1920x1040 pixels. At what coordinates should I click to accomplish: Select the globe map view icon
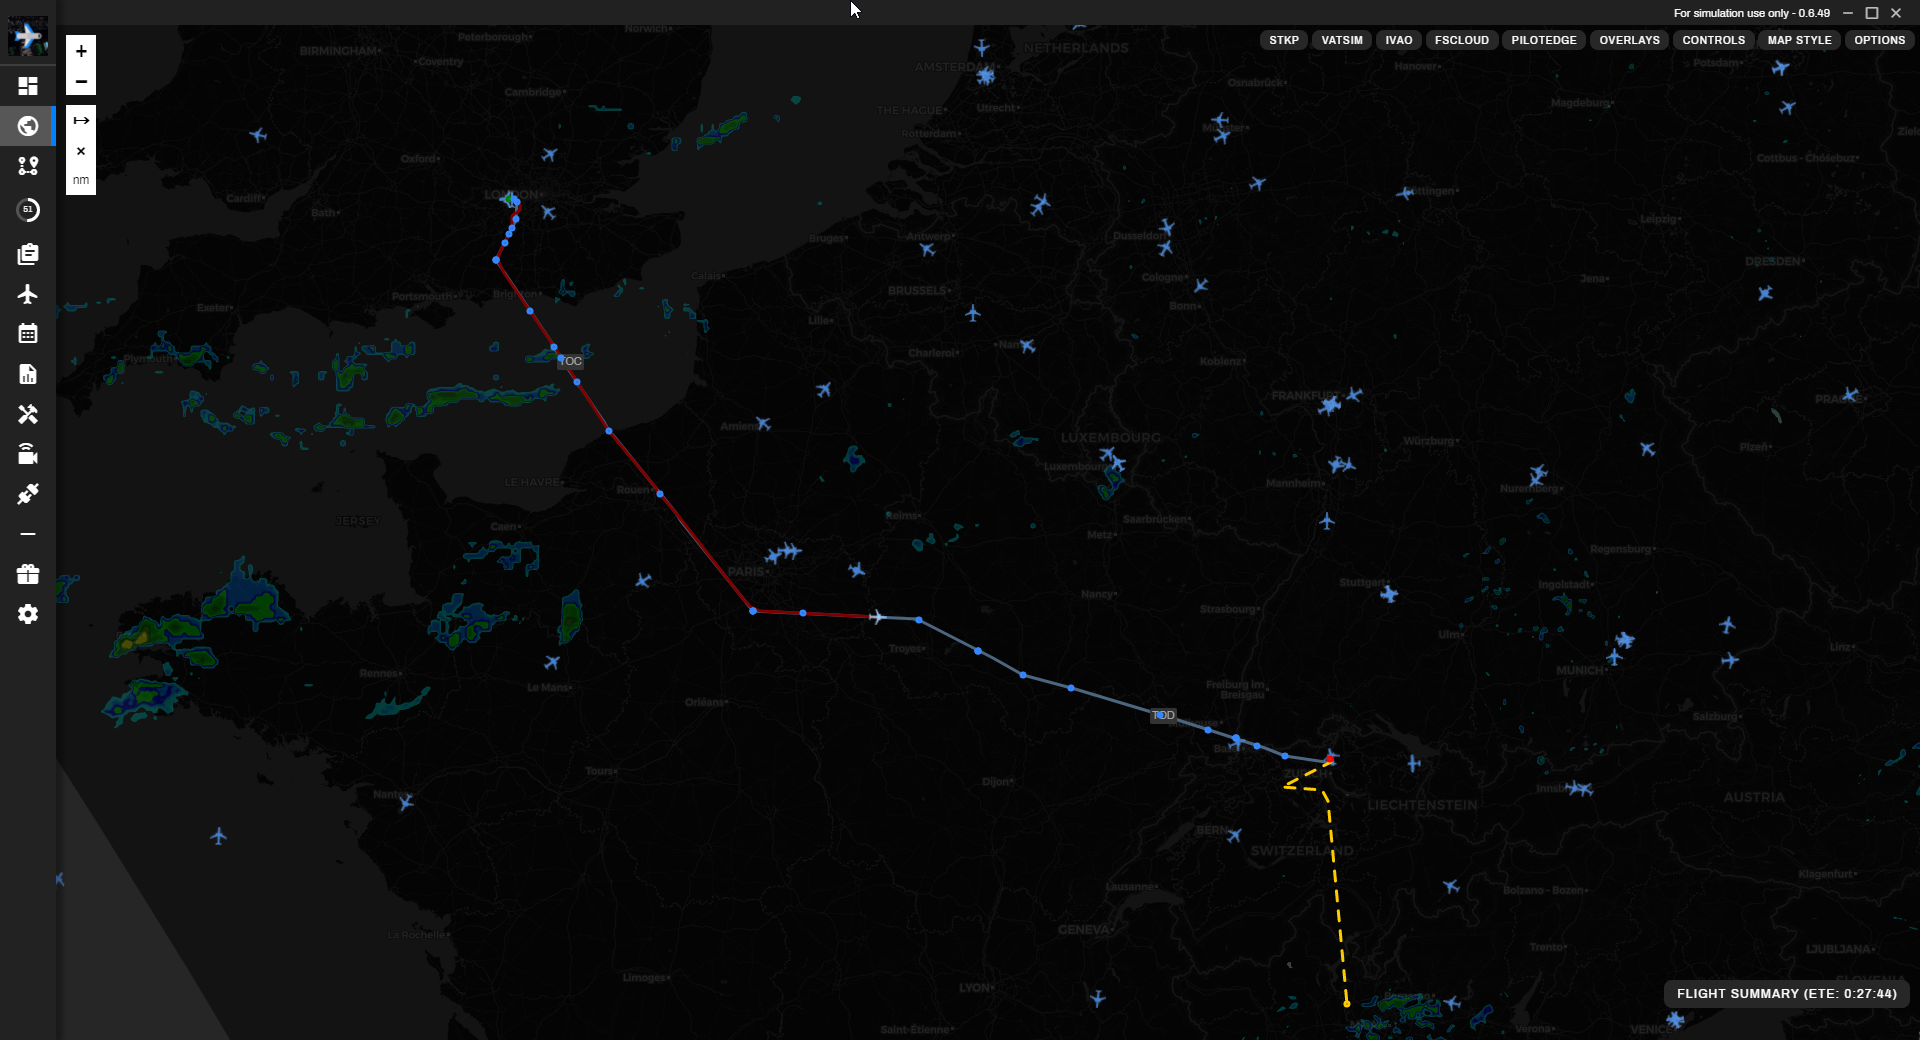click(x=28, y=126)
